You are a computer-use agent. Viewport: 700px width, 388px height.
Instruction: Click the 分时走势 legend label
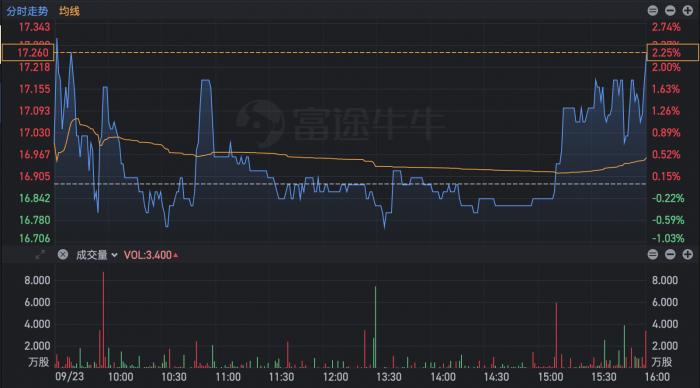click(x=27, y=11)
